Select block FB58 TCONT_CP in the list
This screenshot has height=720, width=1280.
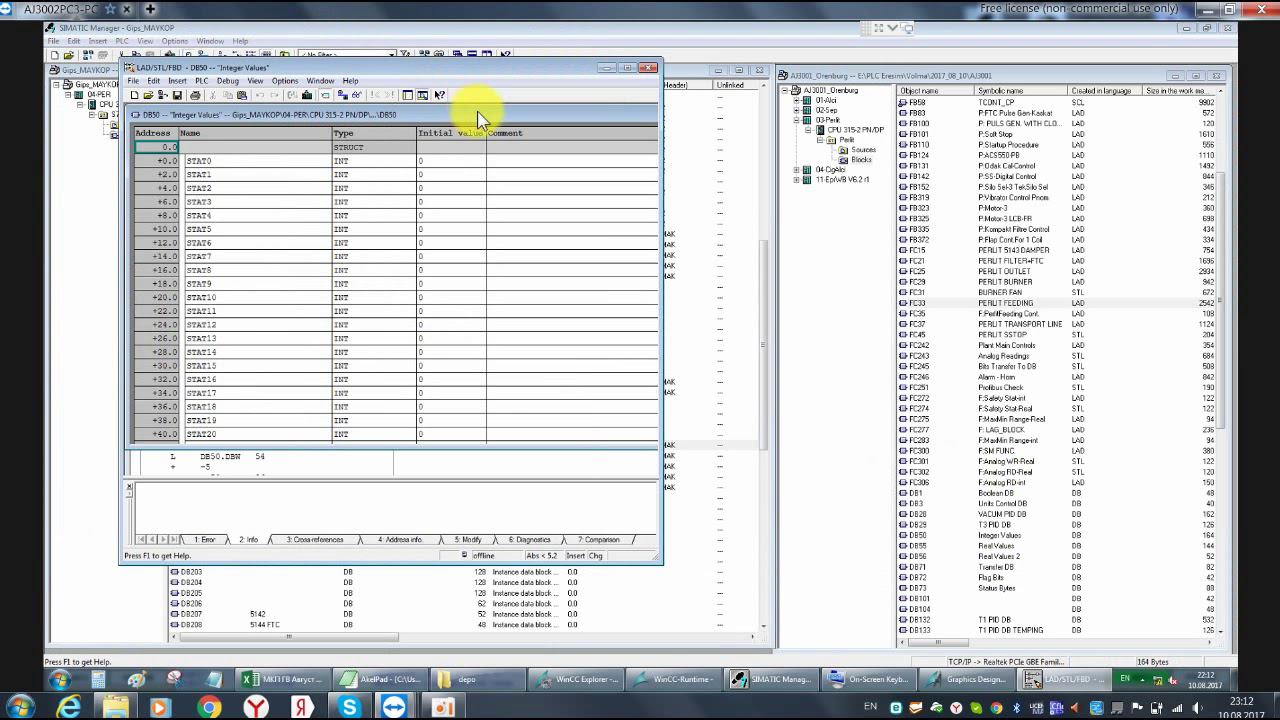pos(1057,103)
